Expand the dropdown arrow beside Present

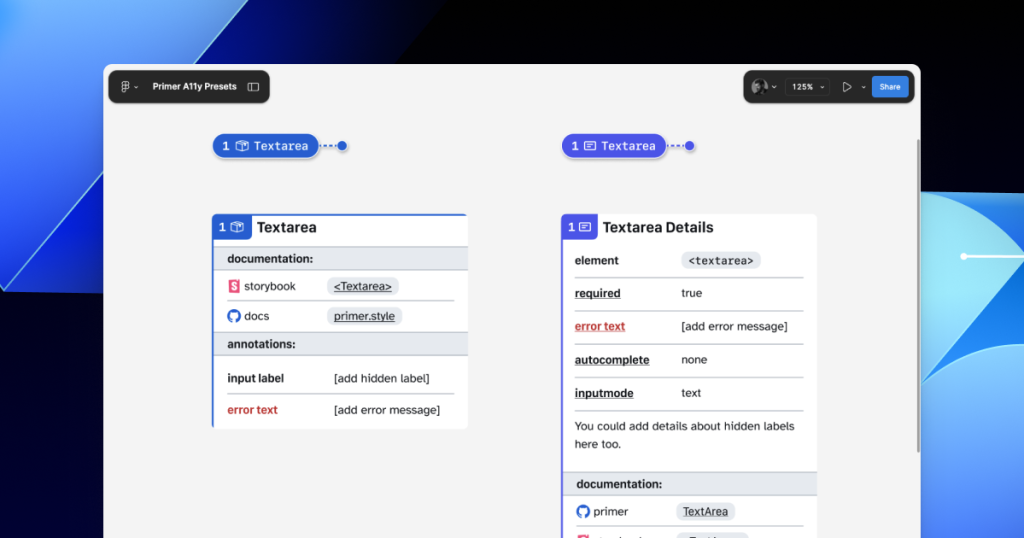[863, 87]
